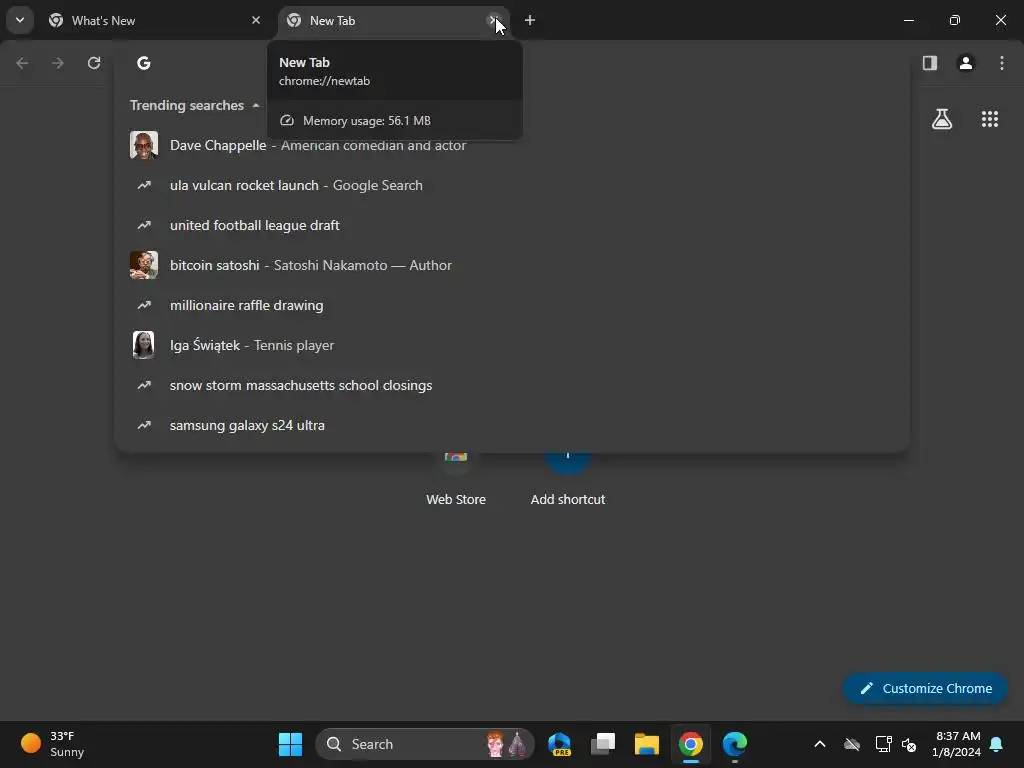Close the New Tab tab
Image resolution: width=1024 pixels, height=768 pixels.
494,20
